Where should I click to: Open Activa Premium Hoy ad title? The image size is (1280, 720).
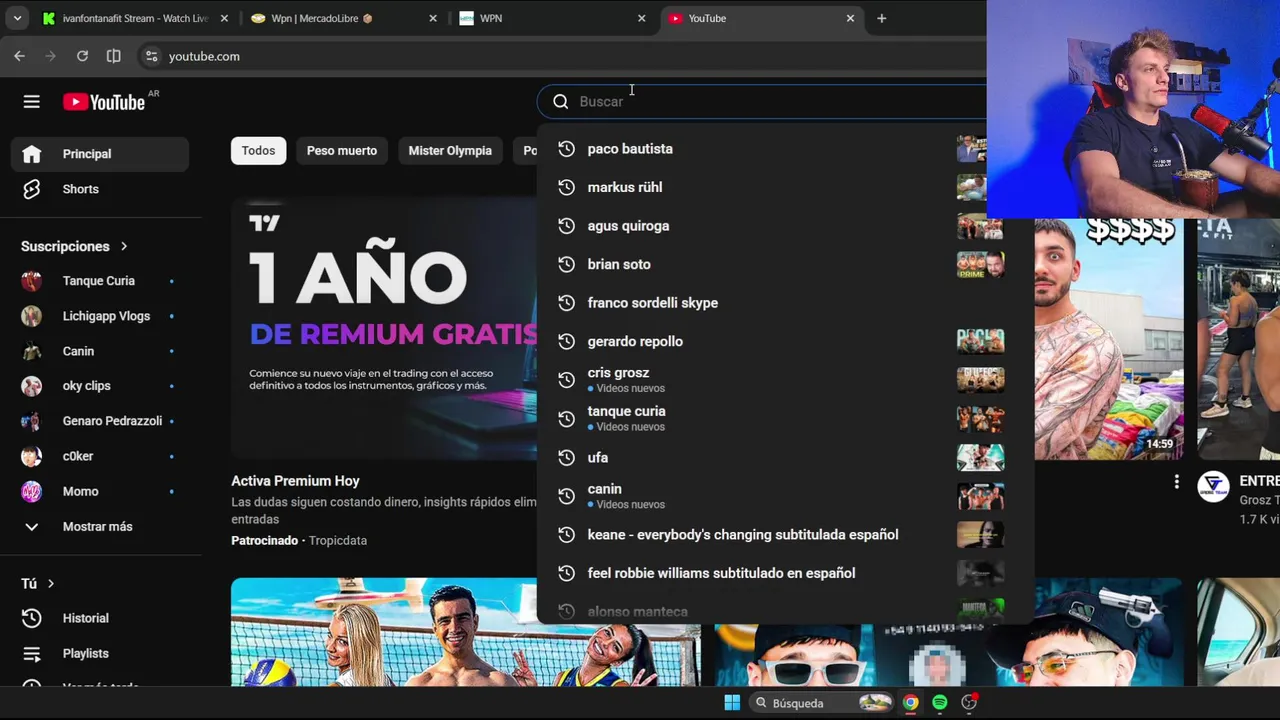(295, 481)
